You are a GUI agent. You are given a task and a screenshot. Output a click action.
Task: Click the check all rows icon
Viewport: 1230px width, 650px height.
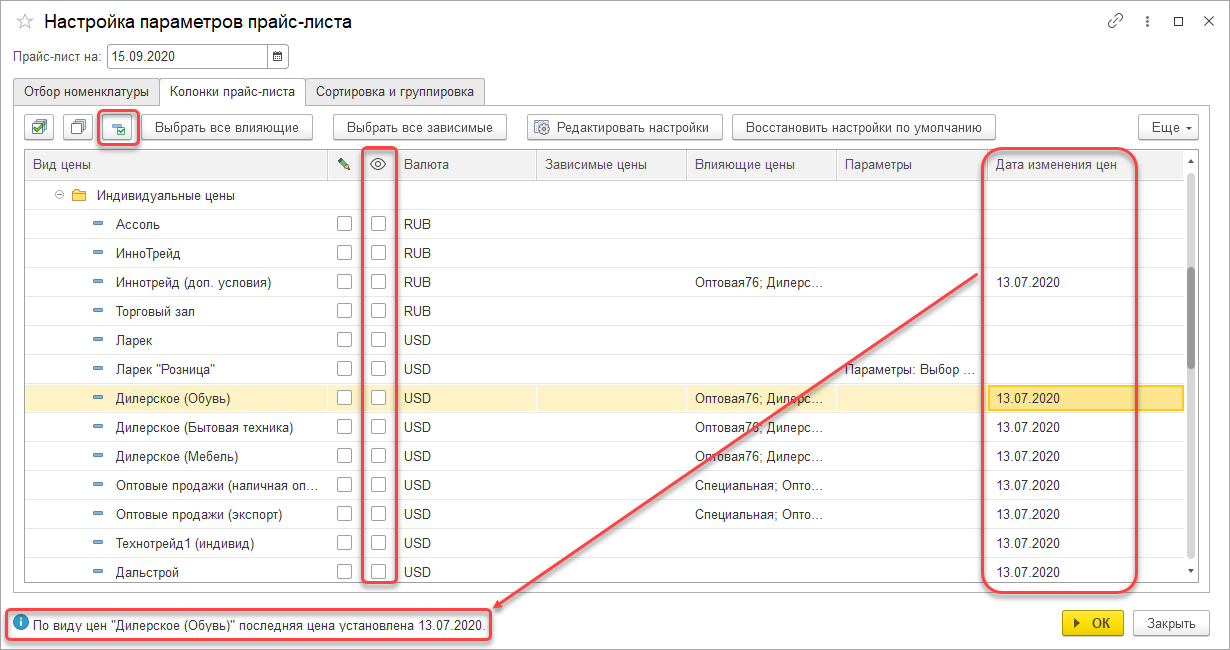click(40, 127)
